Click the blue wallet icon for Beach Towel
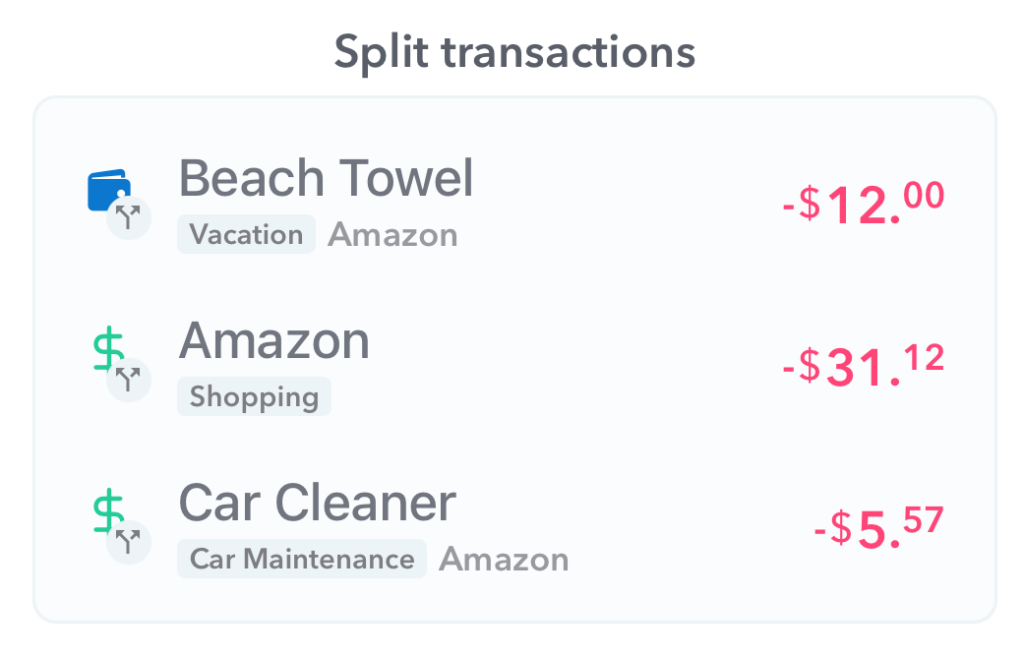This screenshot has width=1024, height=657. (109, 189)
